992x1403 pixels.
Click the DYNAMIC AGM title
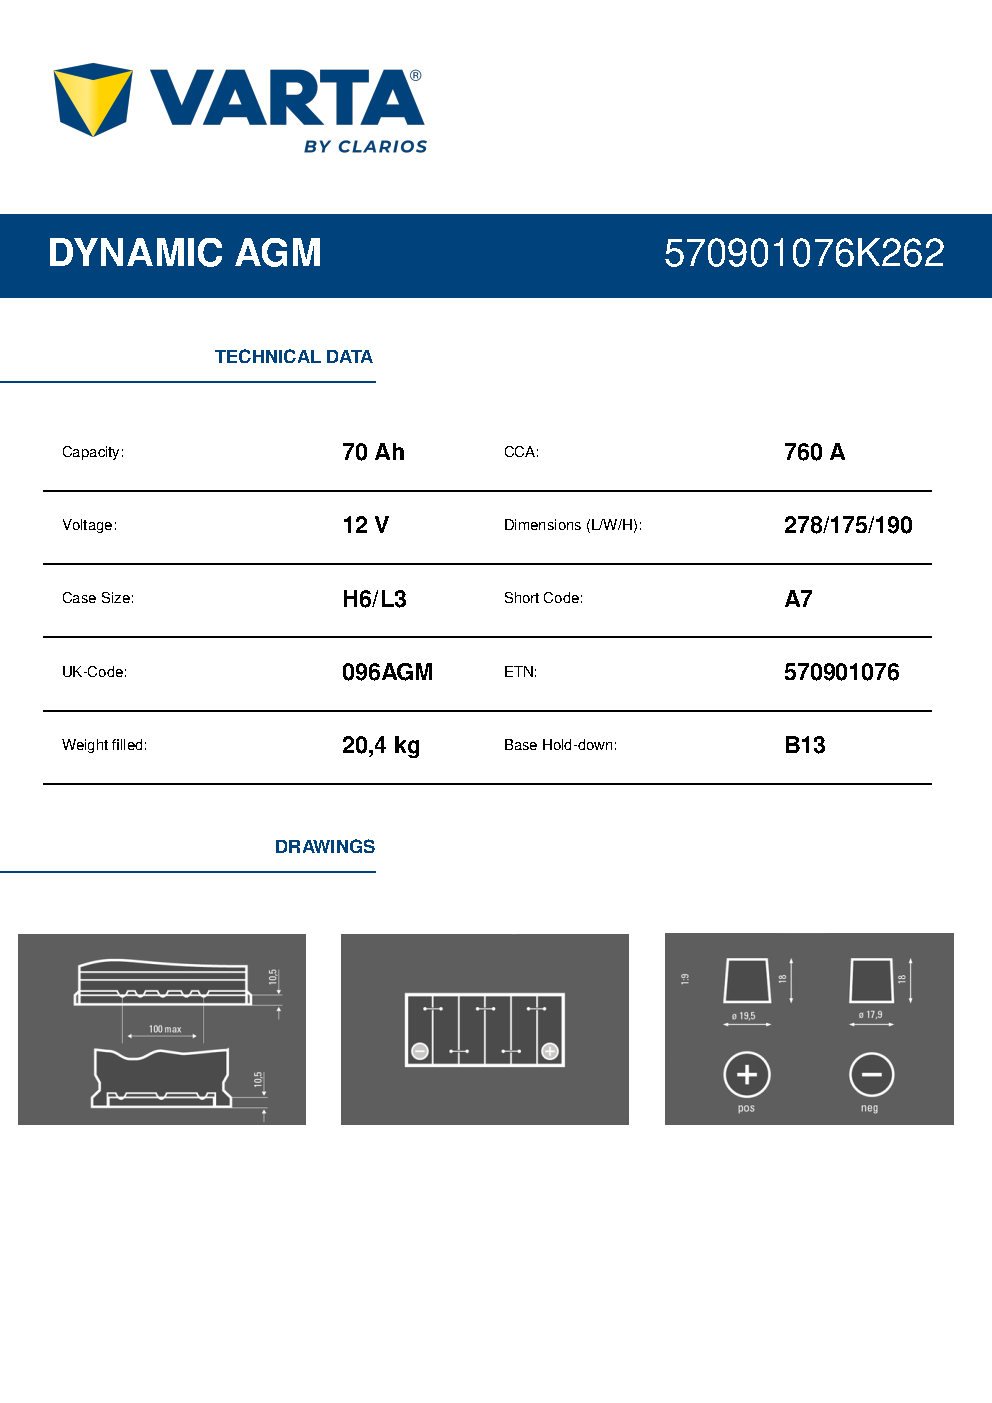[x=185, y=254]
